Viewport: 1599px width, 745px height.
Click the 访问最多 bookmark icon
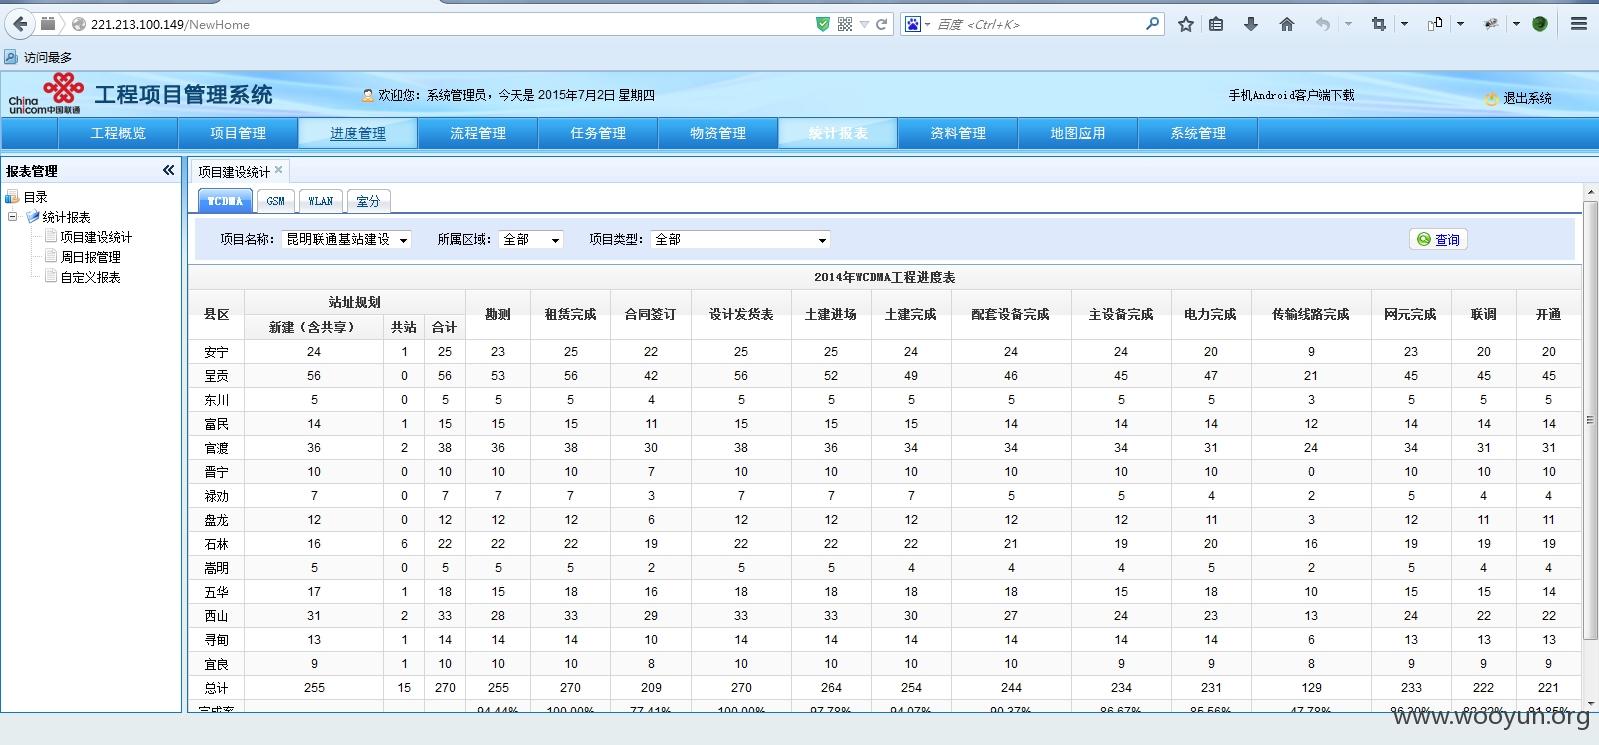pyautogui.click(x=11, y=57)
